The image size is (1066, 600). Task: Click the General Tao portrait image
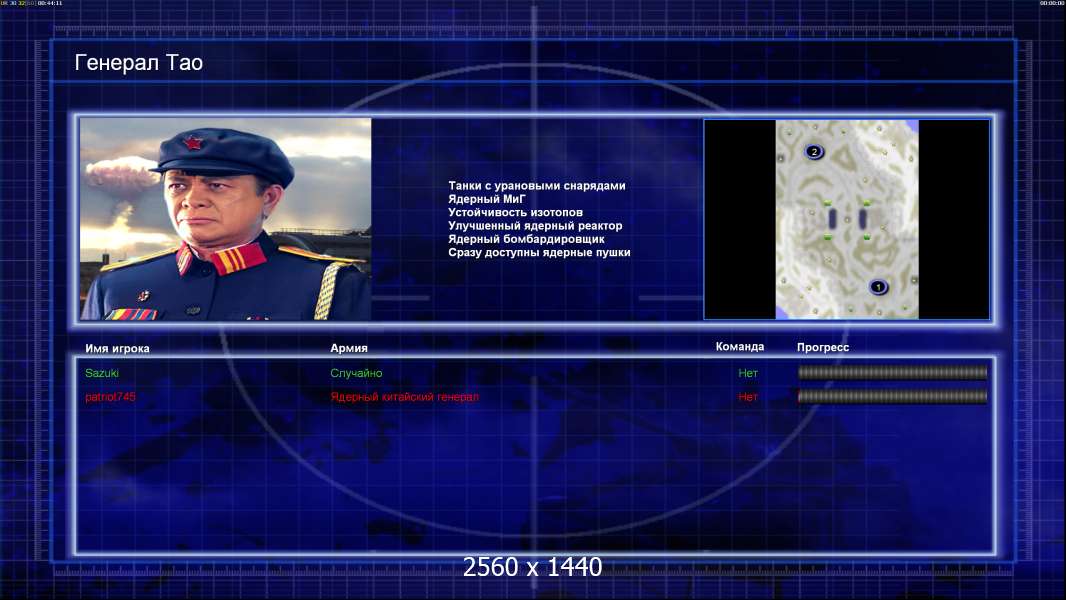226,219
